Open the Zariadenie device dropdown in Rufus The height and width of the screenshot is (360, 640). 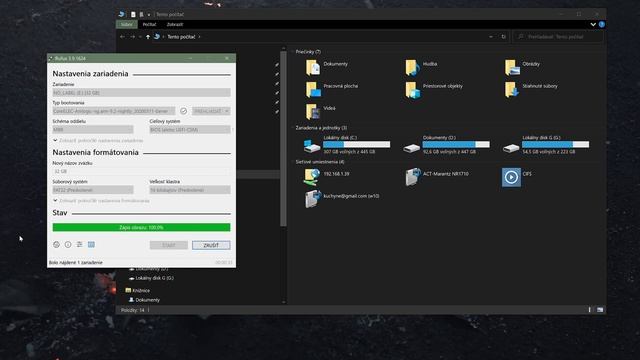(141, 93)
